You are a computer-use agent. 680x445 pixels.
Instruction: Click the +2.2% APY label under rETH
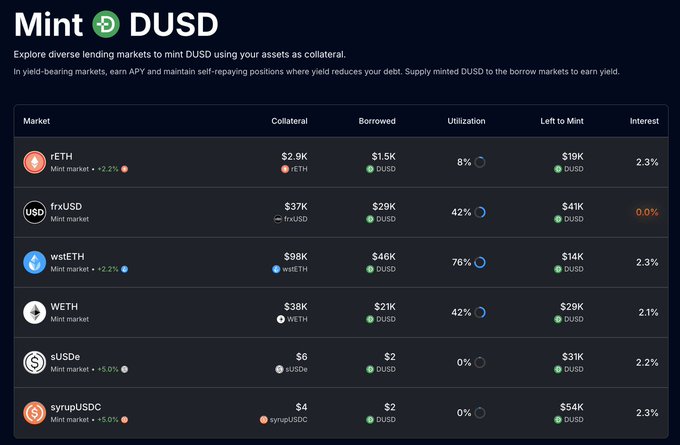(x=108, y=169)
